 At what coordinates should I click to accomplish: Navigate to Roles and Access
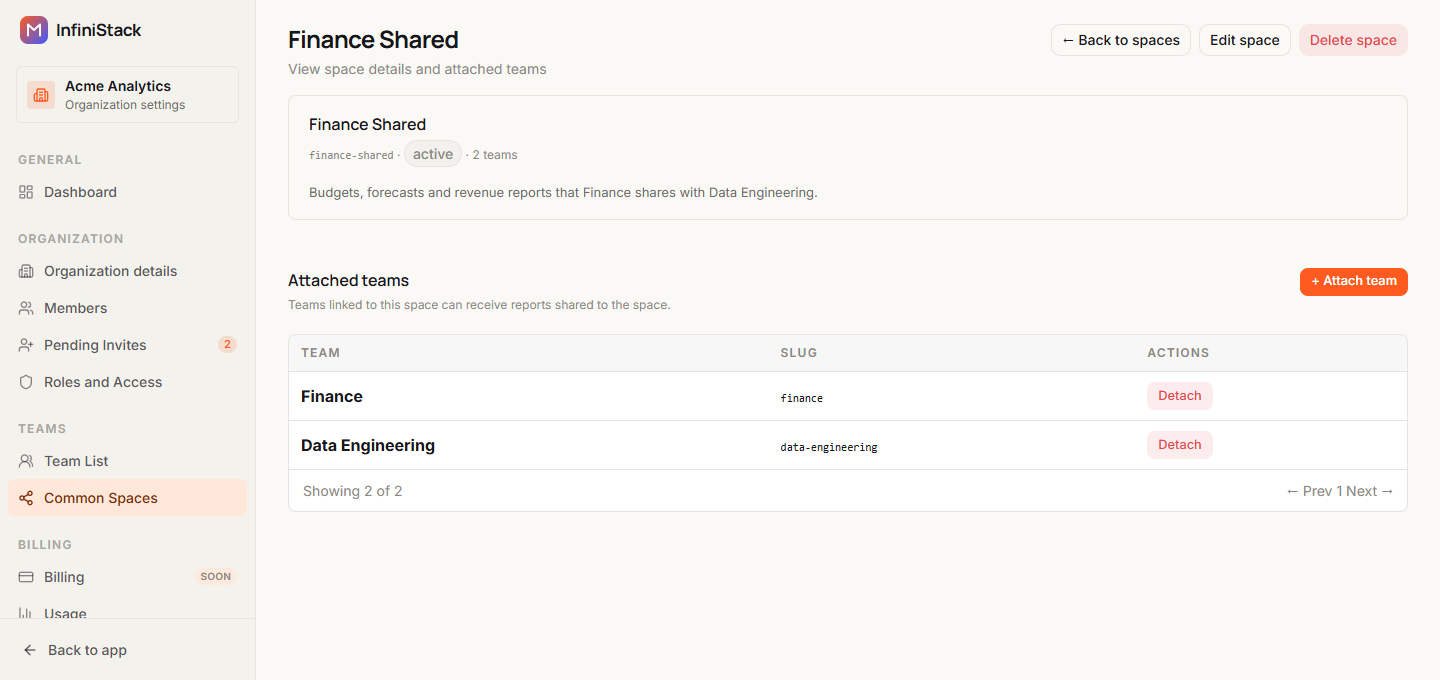(x=127, y=382)
